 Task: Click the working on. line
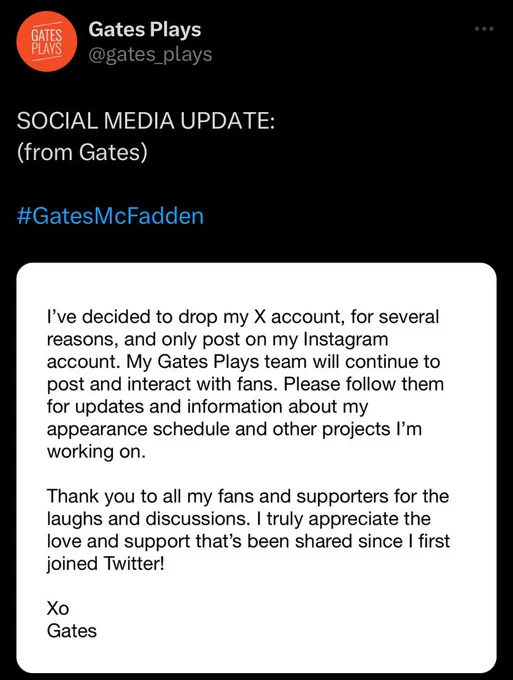(x=96, y=451)
